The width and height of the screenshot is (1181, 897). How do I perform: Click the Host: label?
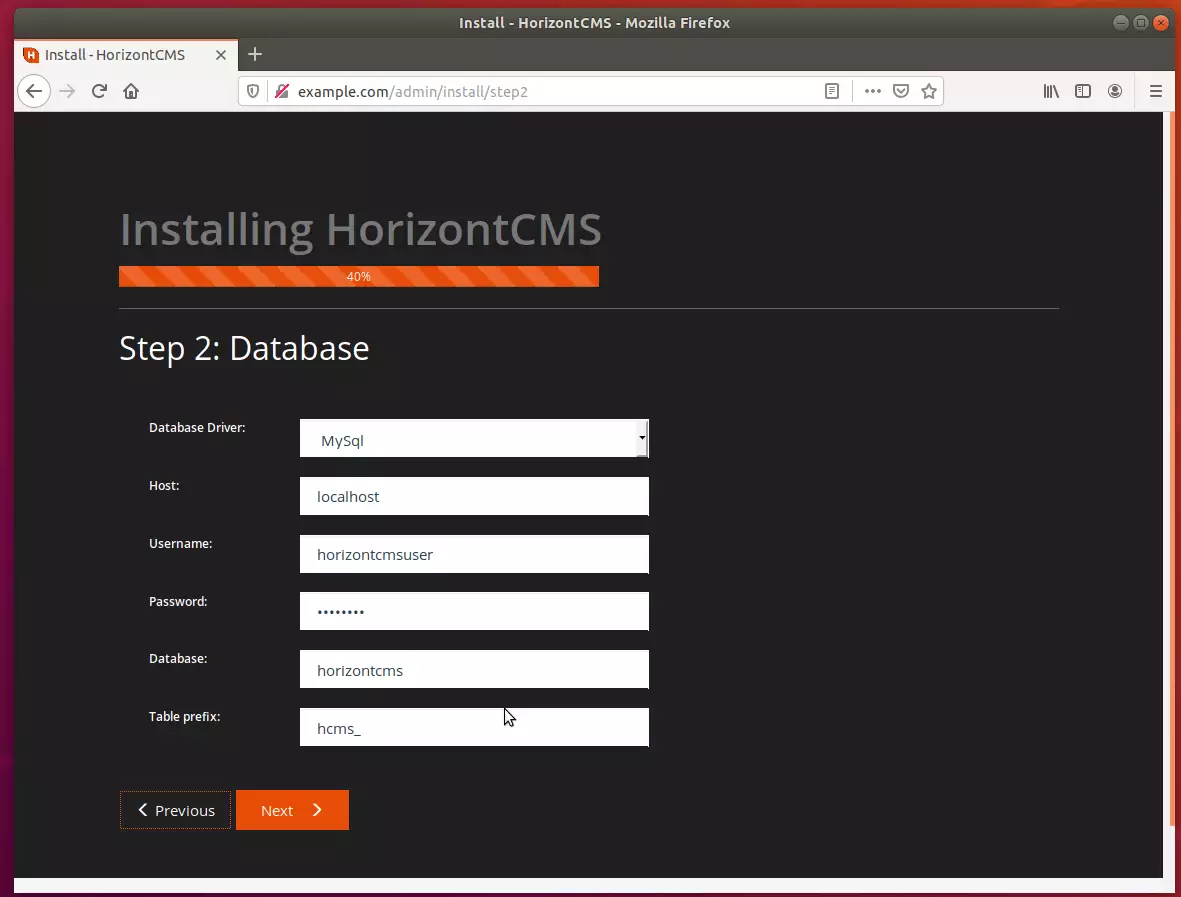click(164, 486)
